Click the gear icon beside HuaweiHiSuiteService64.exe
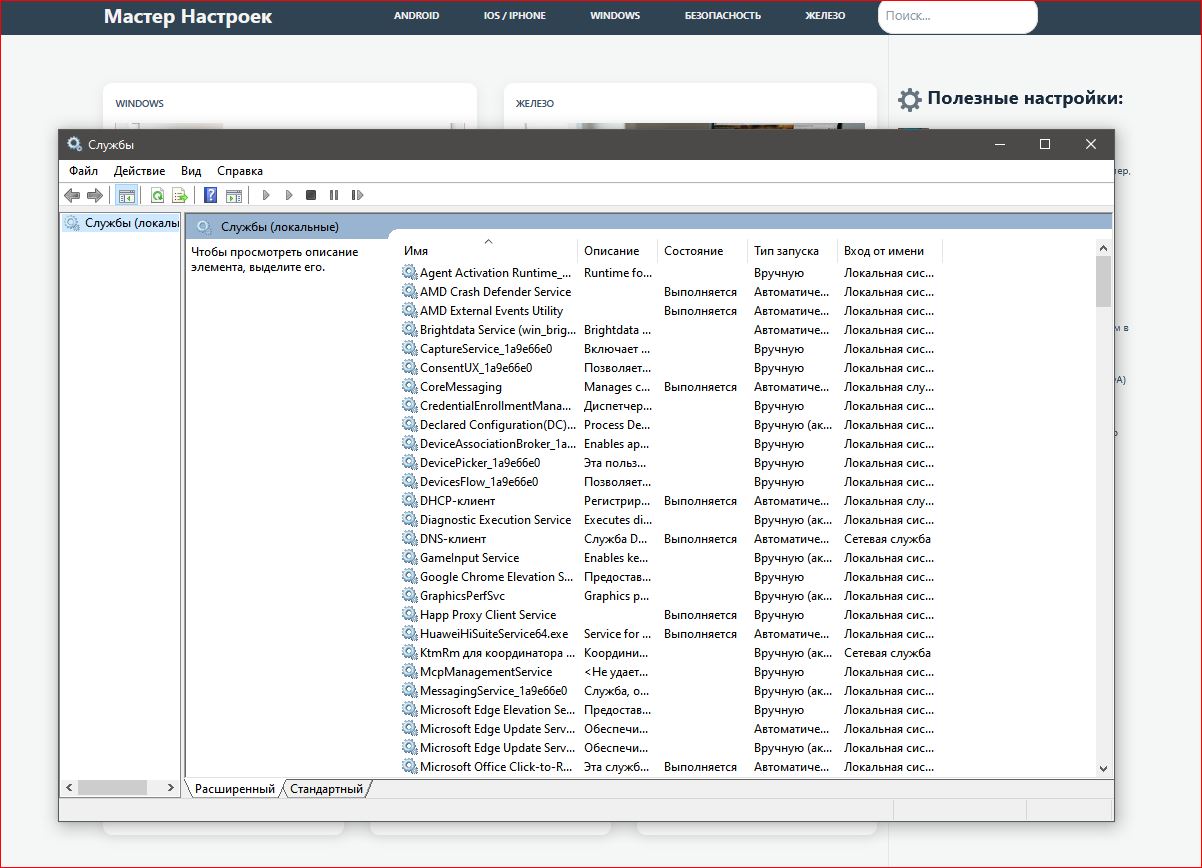The width and height of the screenshot is (1202, 868). point(410,634)
